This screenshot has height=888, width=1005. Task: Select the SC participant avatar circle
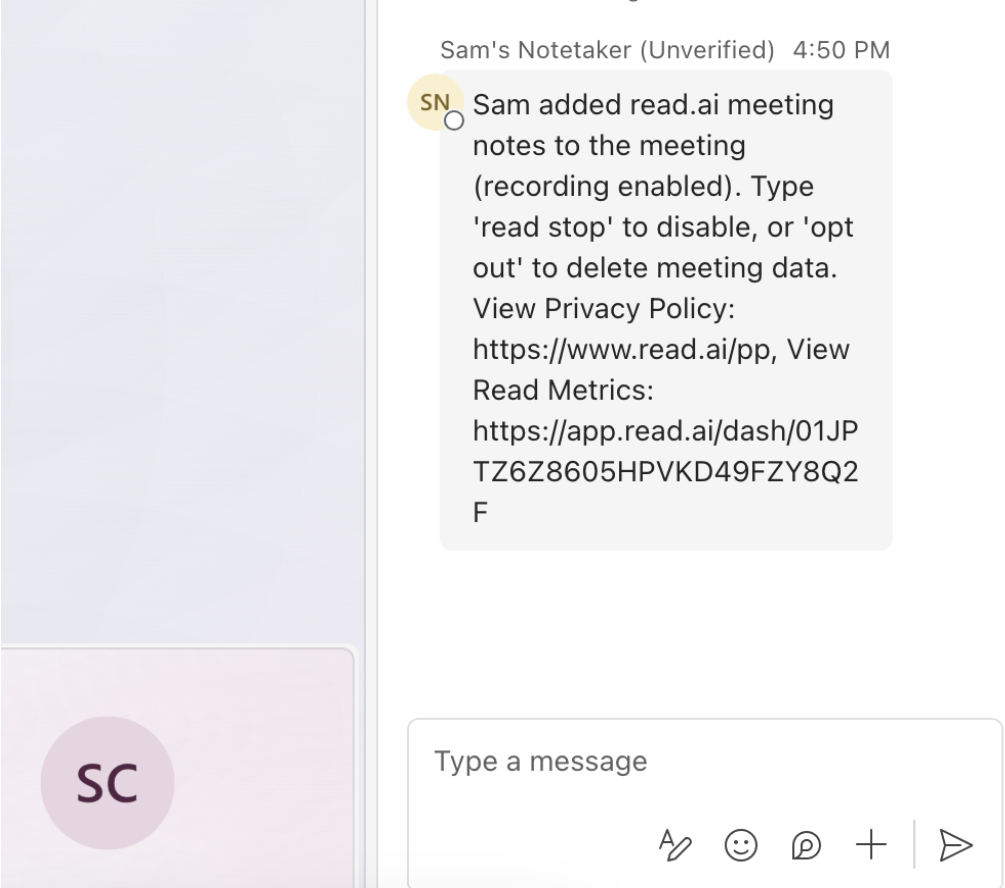pyautogui.click(x=107, y=784)
